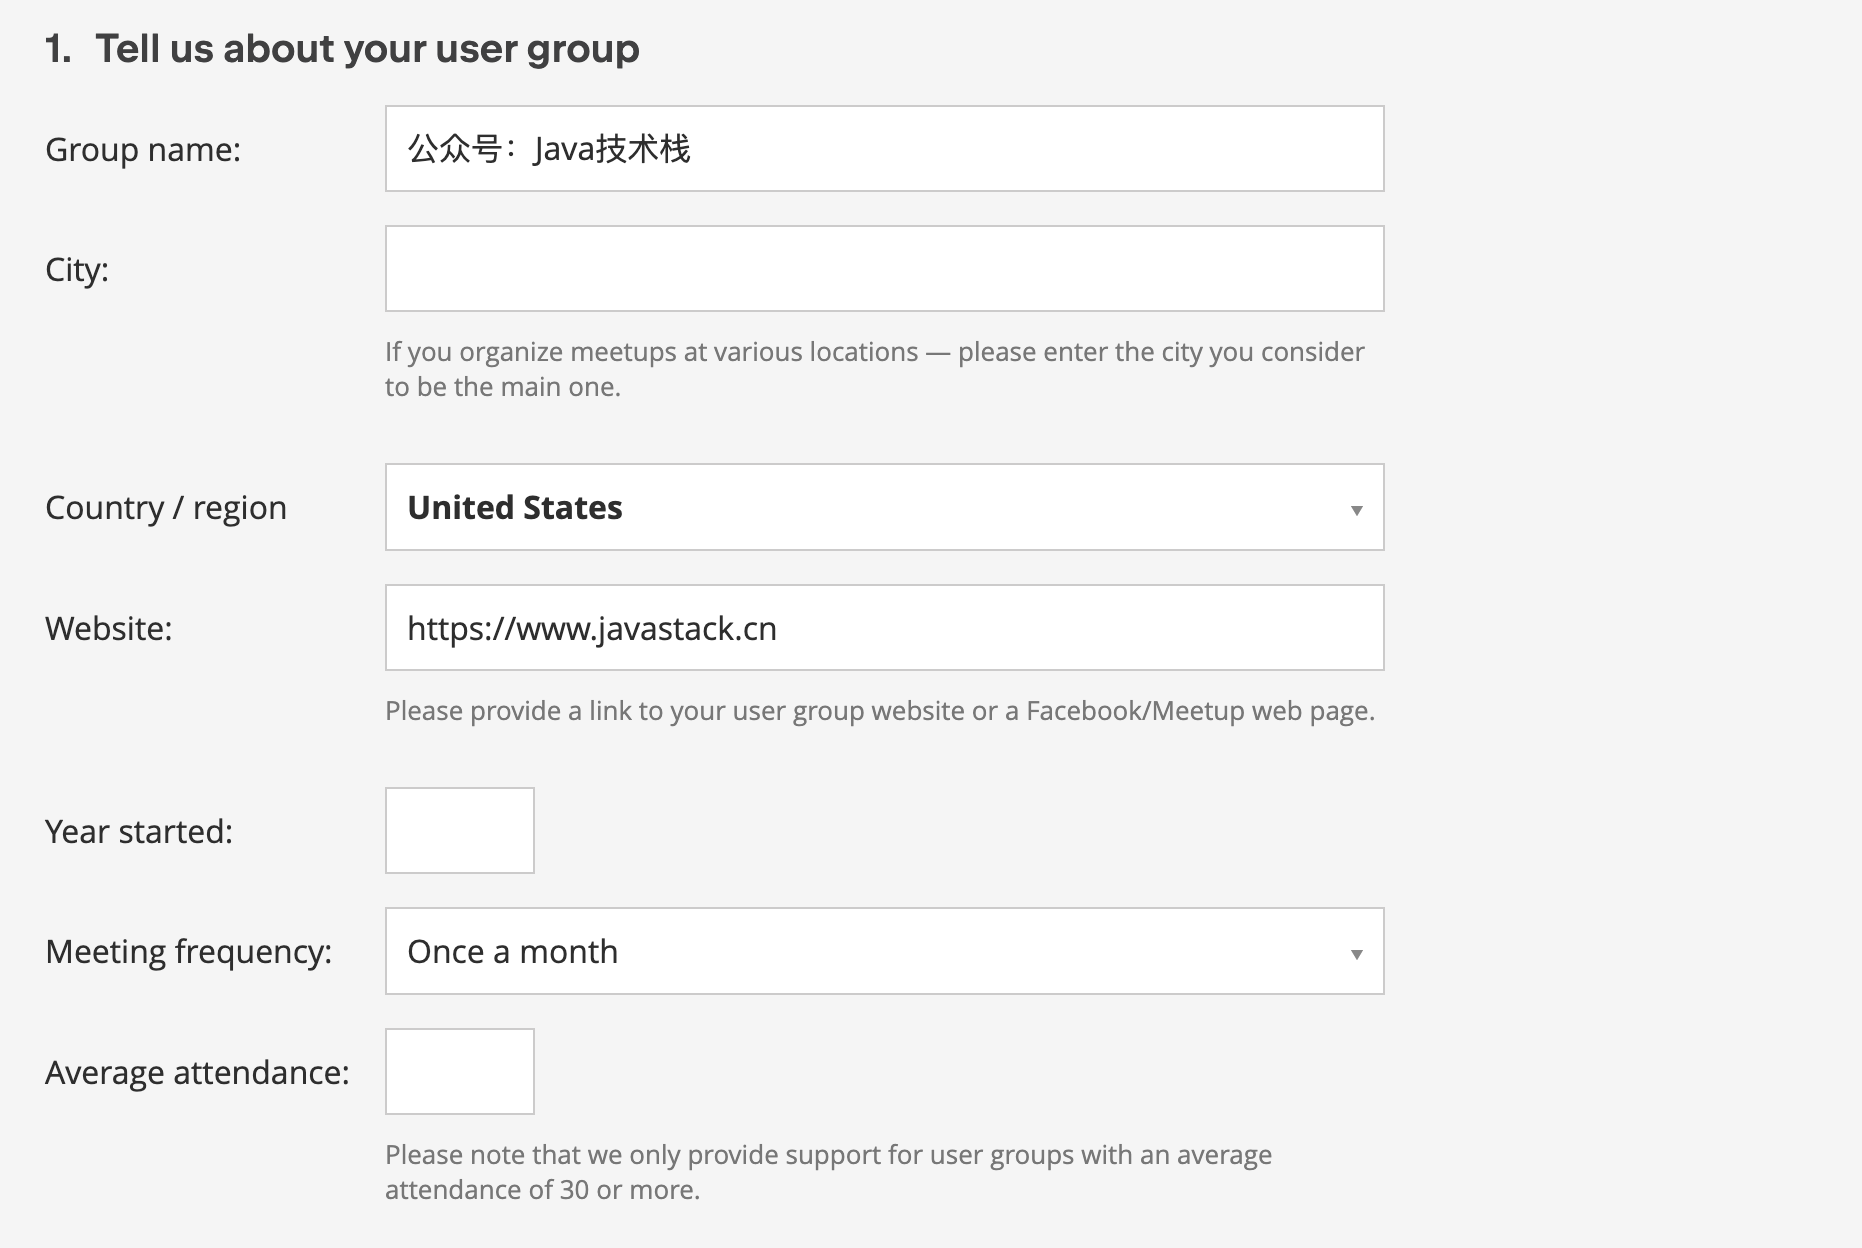The image size is (1862, 1248).
Task: Click the "City:" label
Action: [77, 270]
